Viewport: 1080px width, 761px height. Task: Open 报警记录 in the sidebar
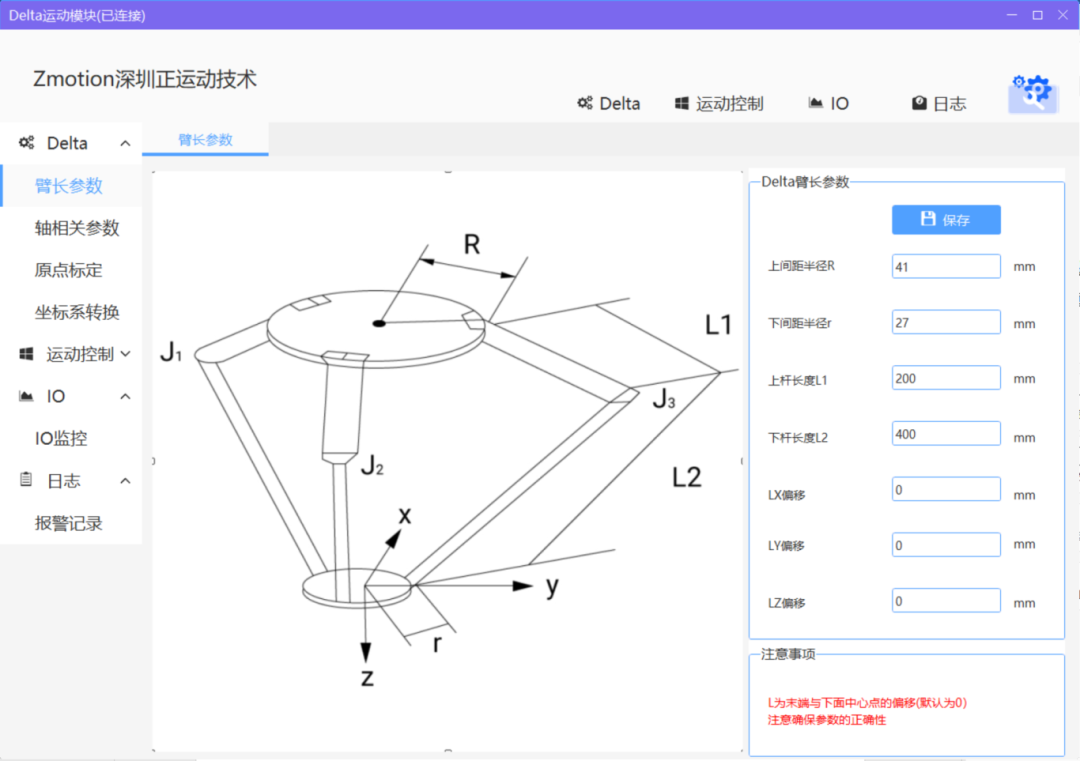pos(72,523)
